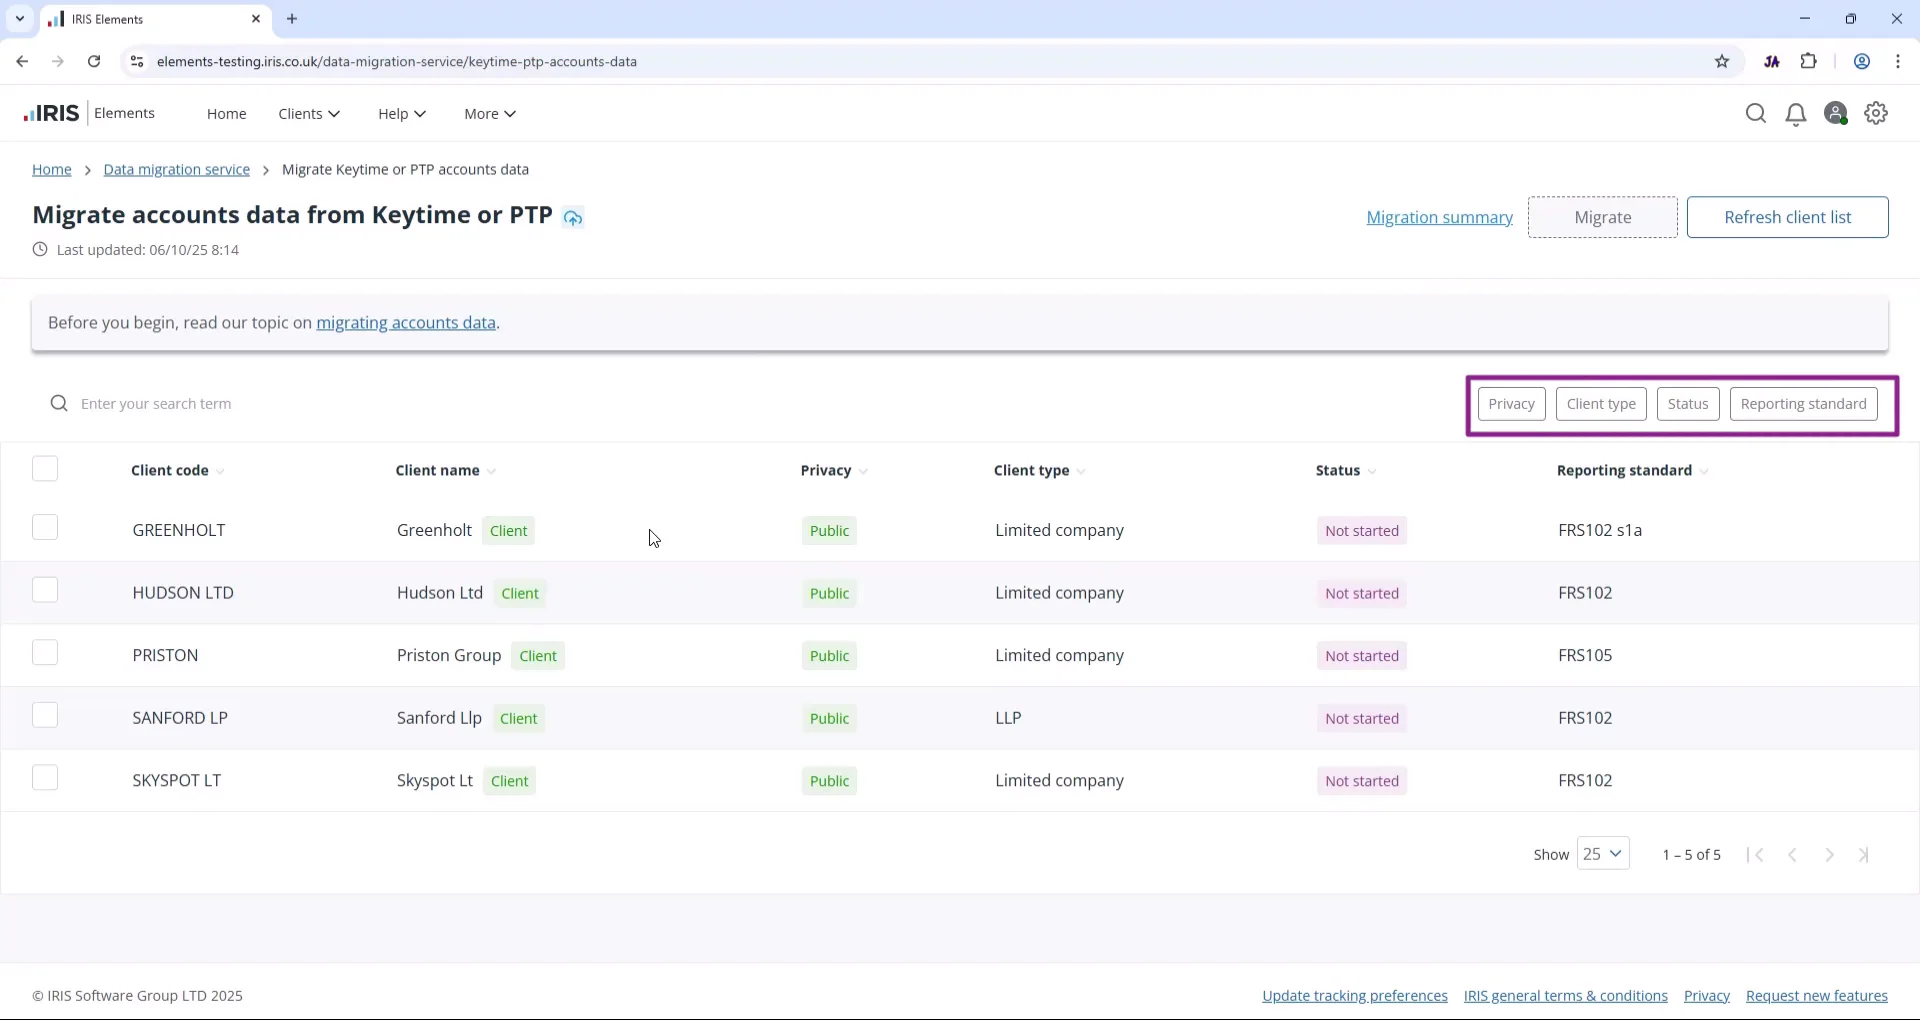1920x1020 pixels.
Task: Click the search term input field
Action: [700, 404]
